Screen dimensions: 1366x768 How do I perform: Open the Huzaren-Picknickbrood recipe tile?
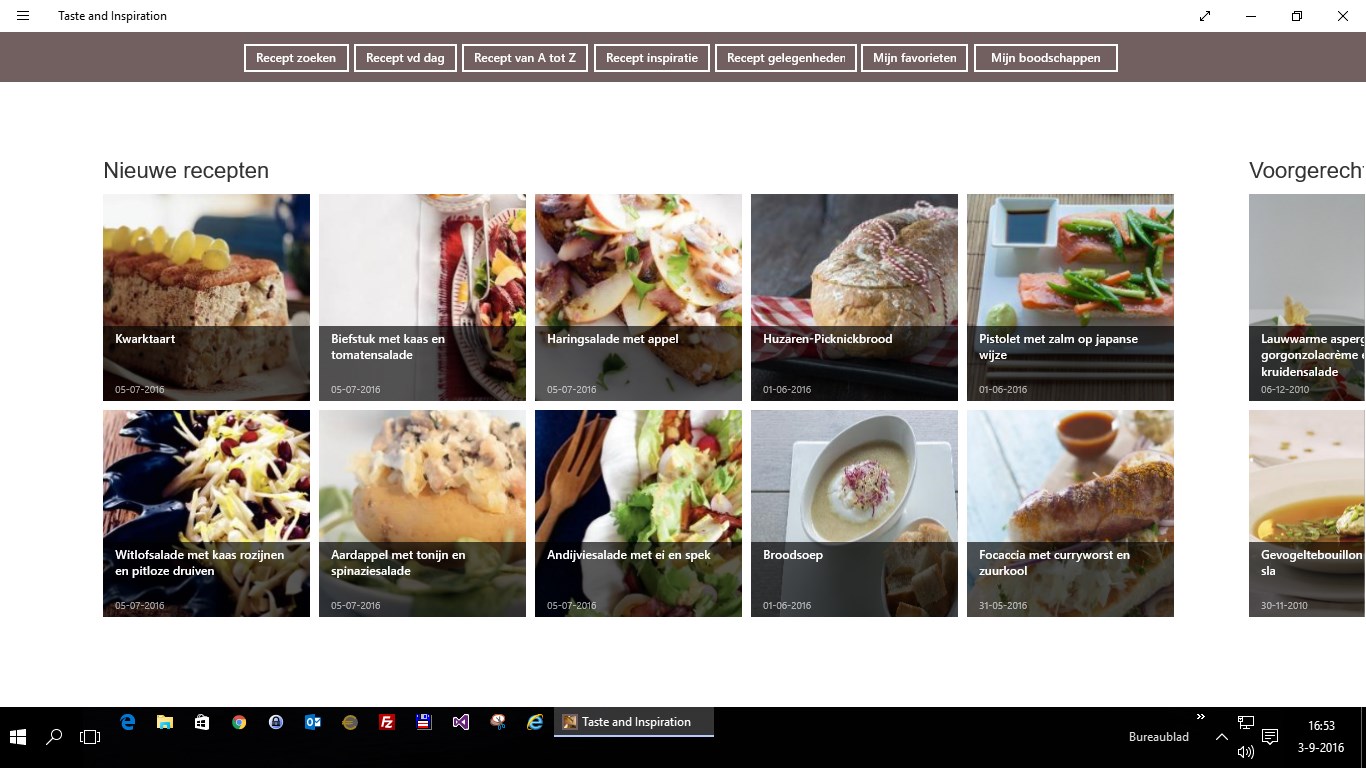(x=854, y=297)
